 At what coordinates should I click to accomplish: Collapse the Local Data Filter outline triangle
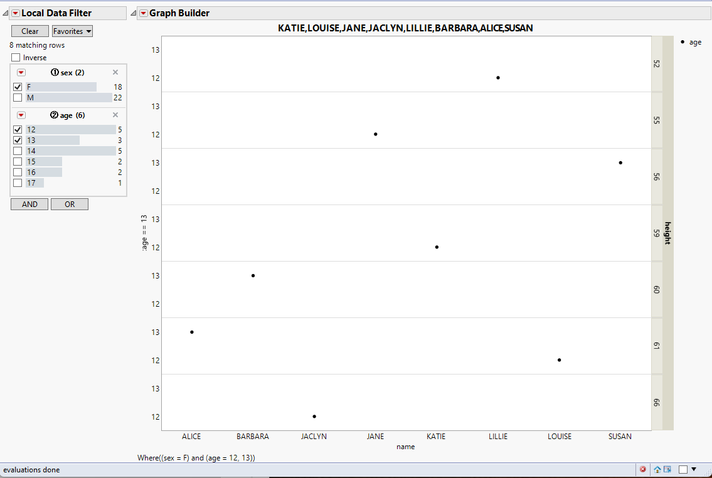point(5,14)
